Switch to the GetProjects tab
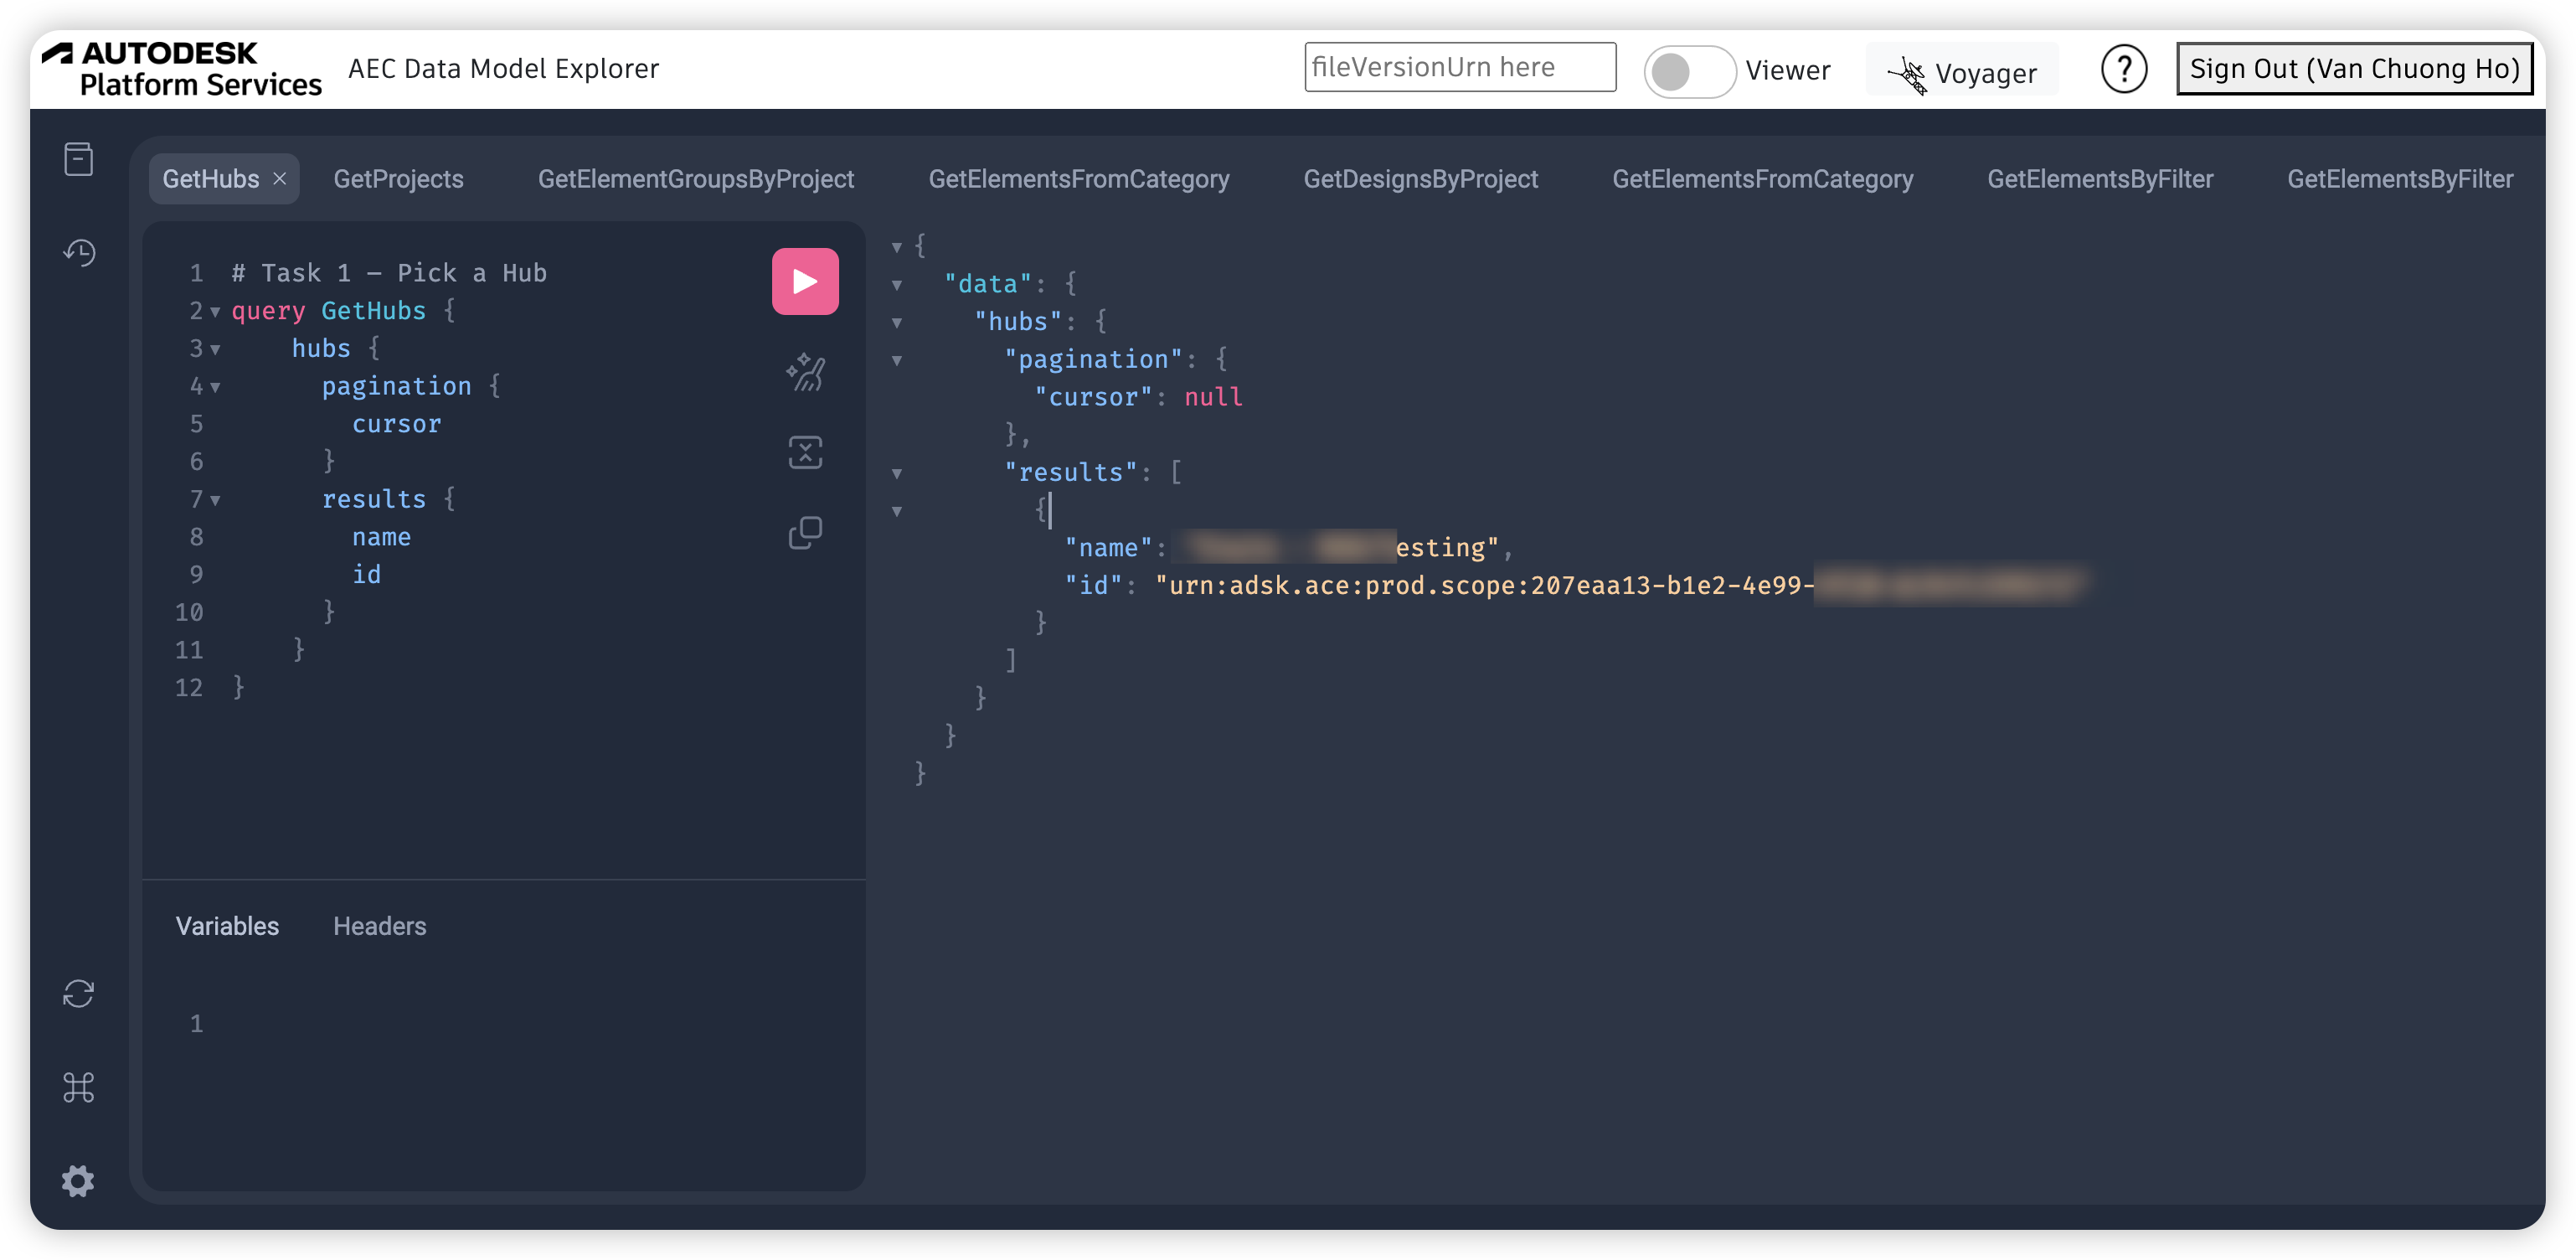 (x=398, y=179)
